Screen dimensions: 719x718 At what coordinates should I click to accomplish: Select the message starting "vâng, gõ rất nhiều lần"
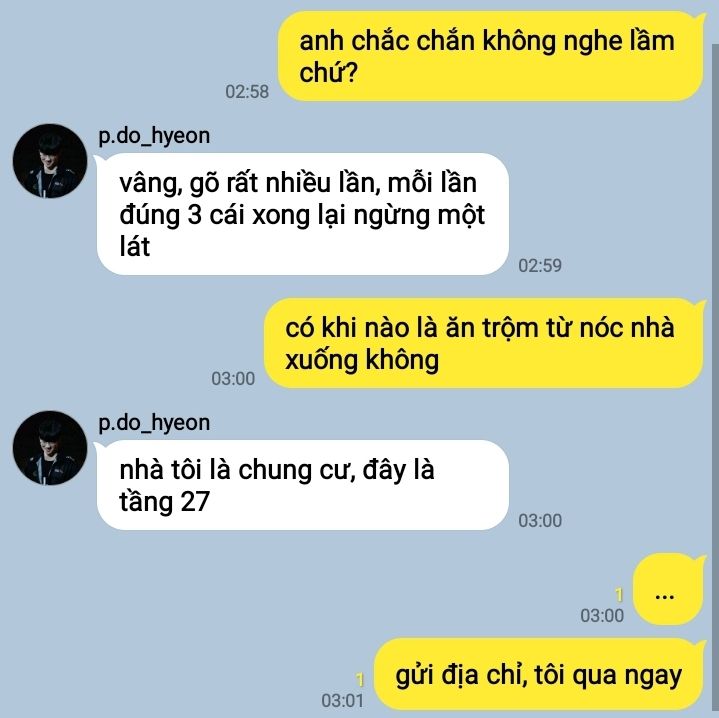pos(303,214)
